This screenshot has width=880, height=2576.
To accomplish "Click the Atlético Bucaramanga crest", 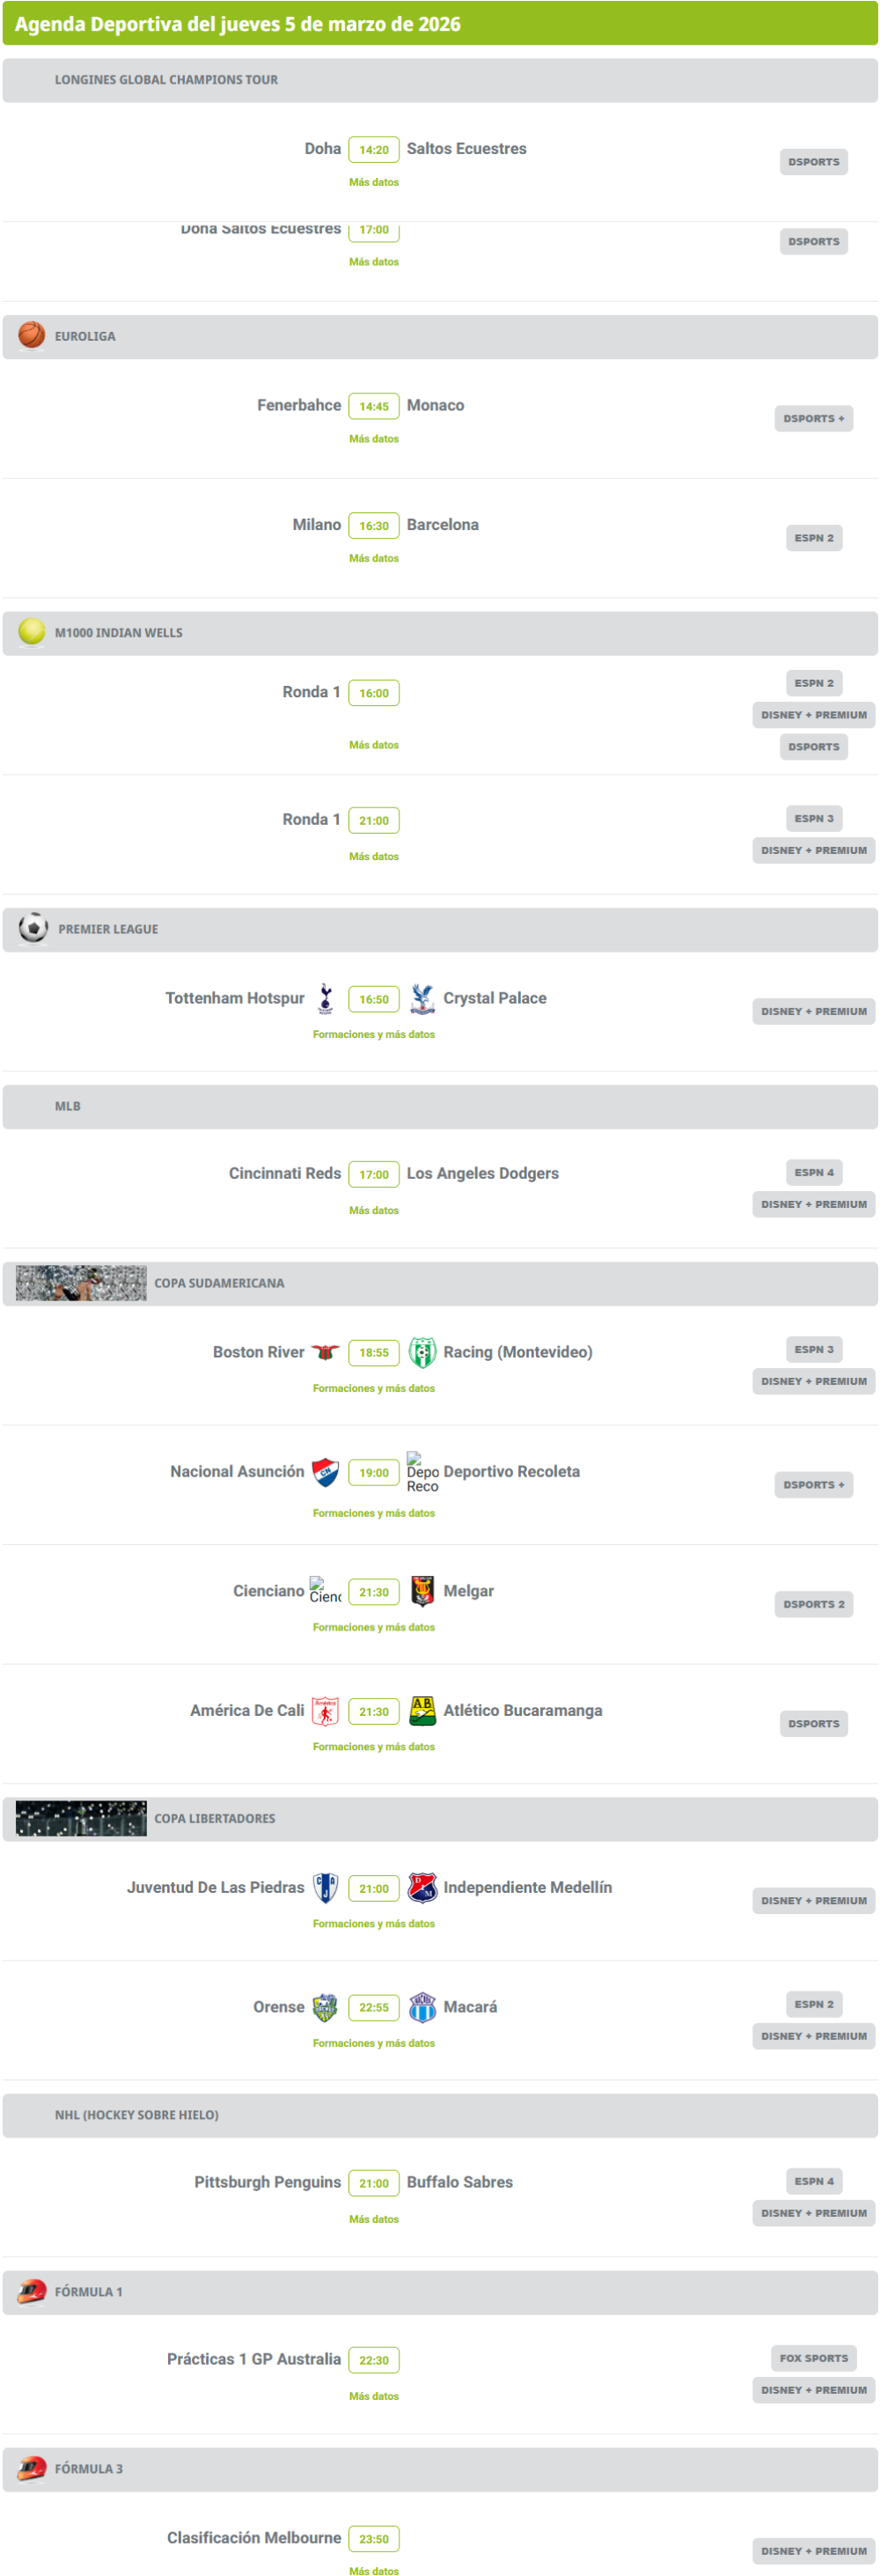I will (422, 1710).
